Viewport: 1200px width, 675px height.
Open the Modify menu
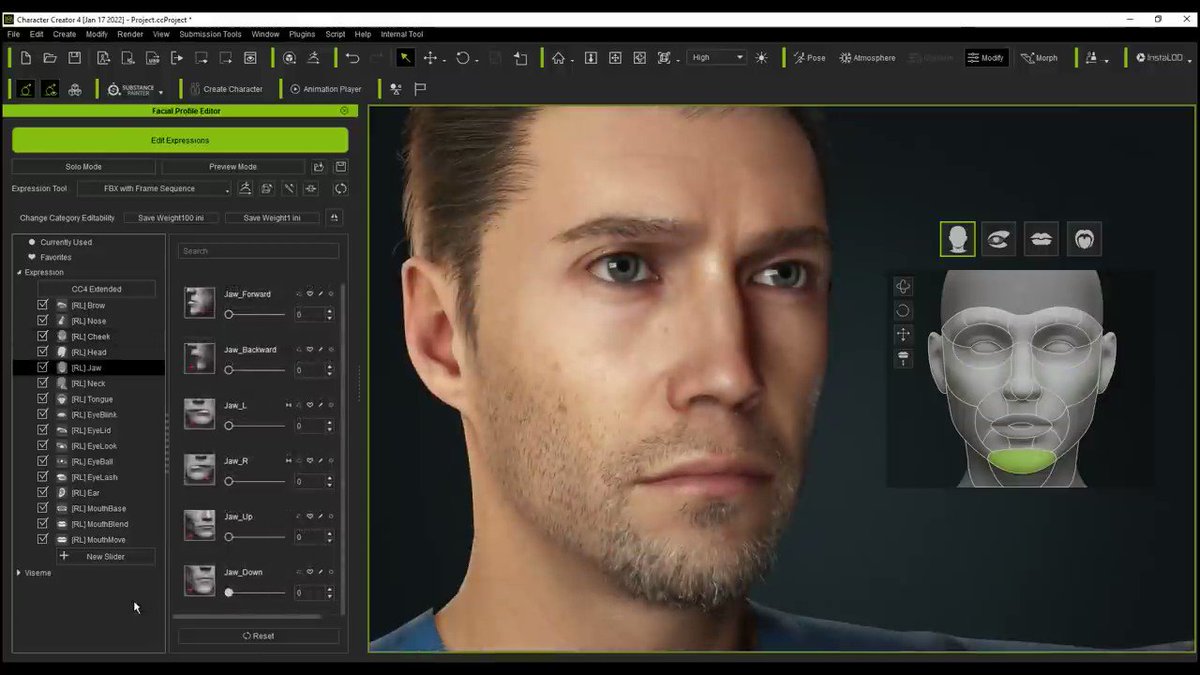(97, 34)
